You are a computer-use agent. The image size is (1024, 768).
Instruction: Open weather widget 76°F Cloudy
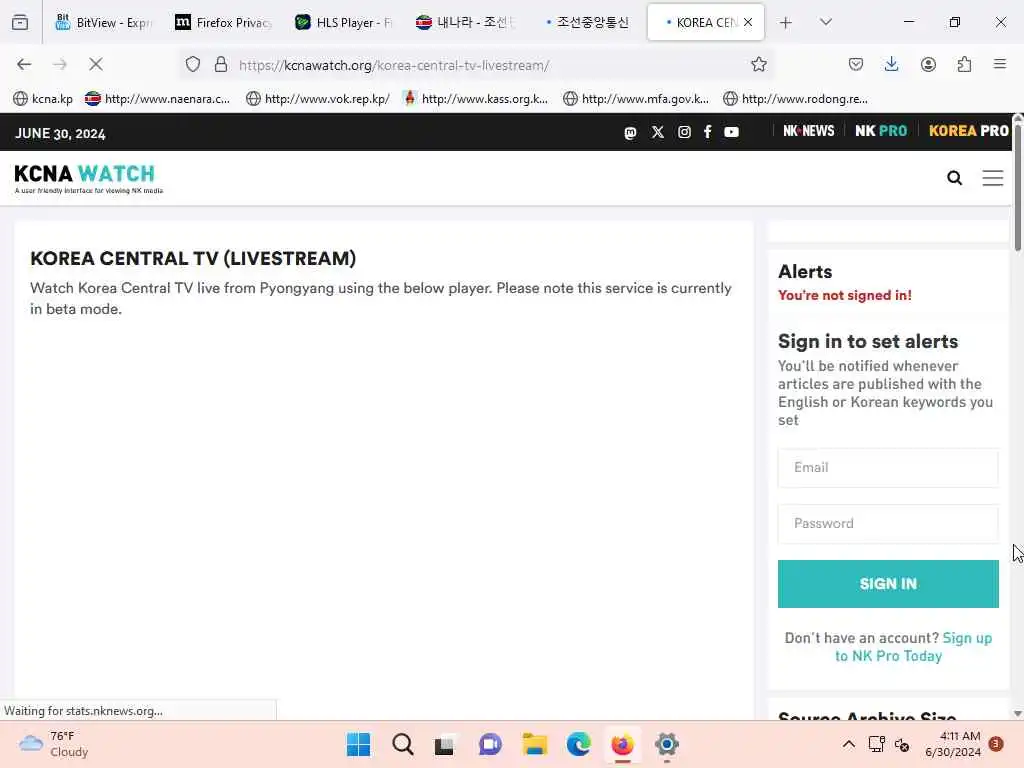point(54,744)
